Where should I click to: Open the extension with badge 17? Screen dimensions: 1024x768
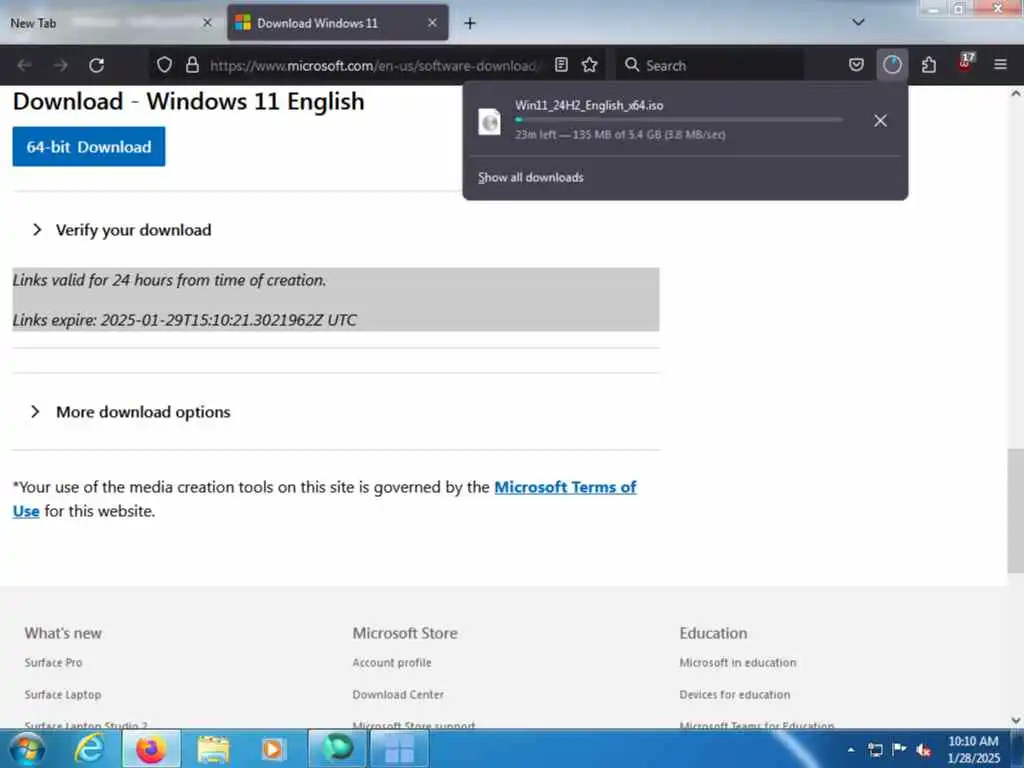pos(966,63)
